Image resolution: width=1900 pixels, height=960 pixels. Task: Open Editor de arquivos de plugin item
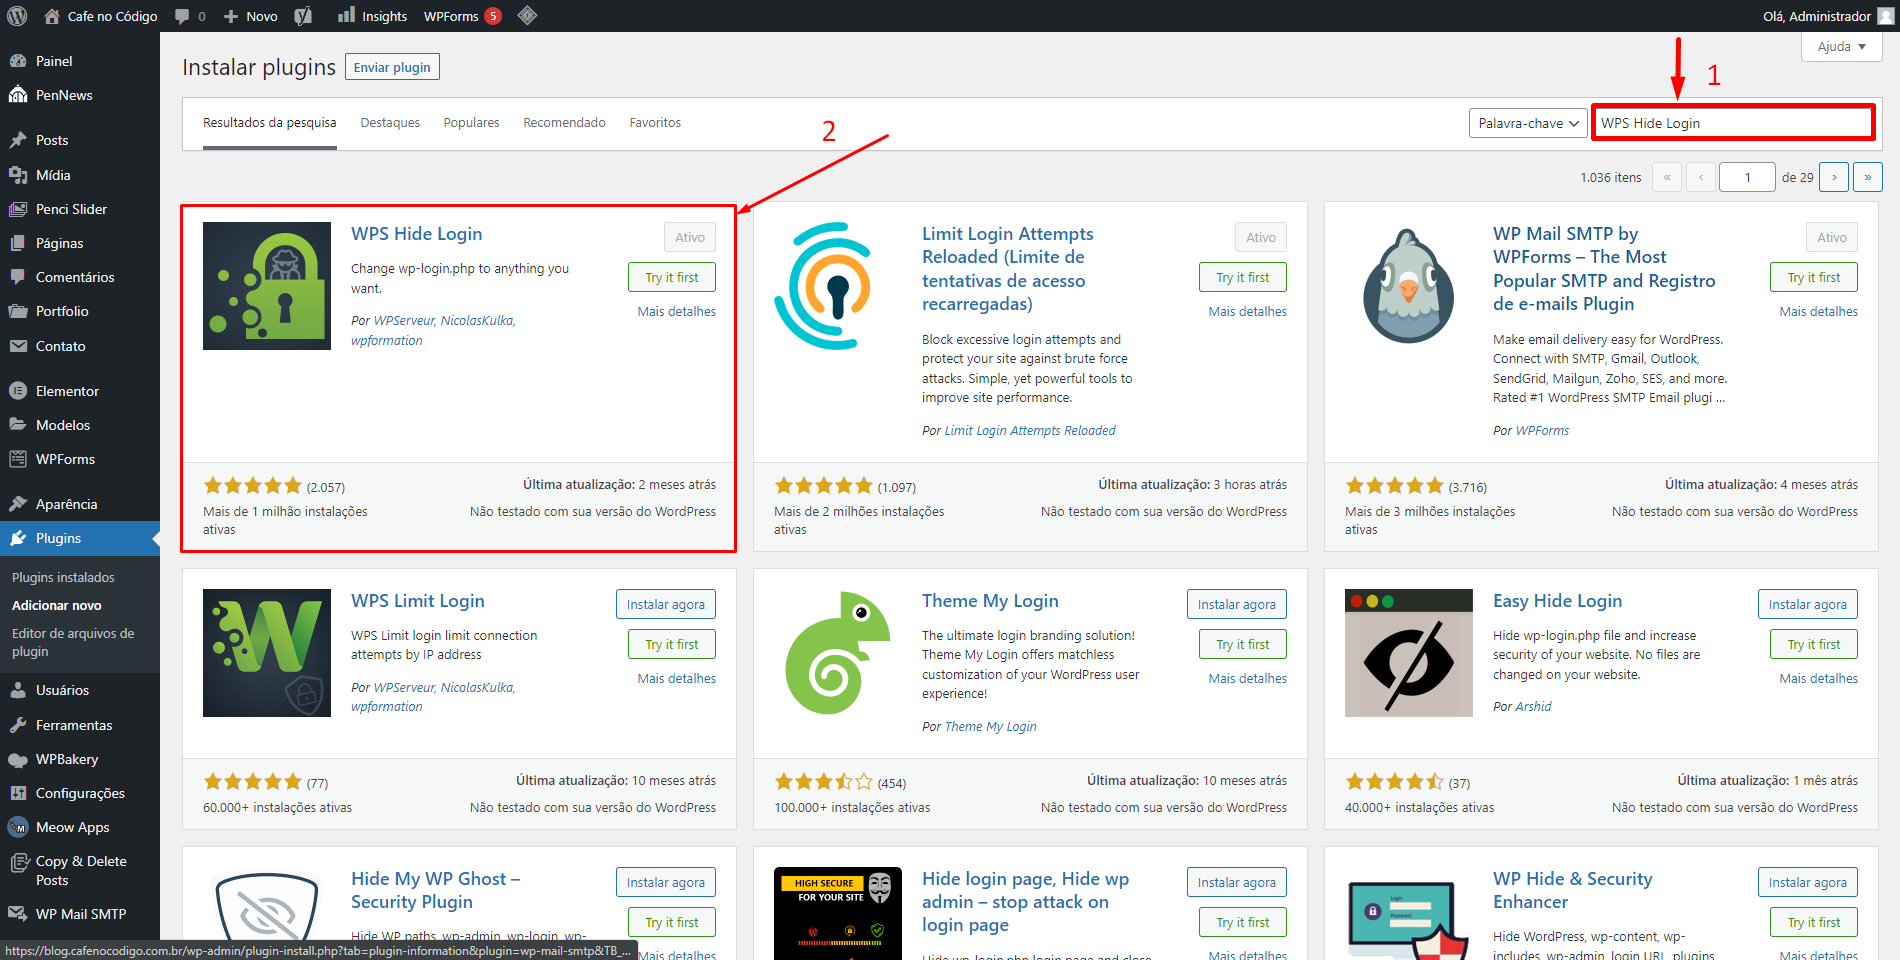tap(73, 642)
